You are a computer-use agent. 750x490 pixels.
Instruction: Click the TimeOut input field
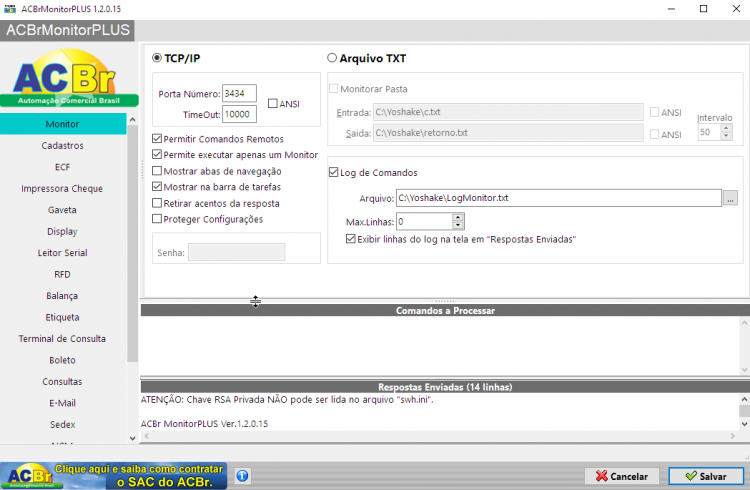click(239, 114)
